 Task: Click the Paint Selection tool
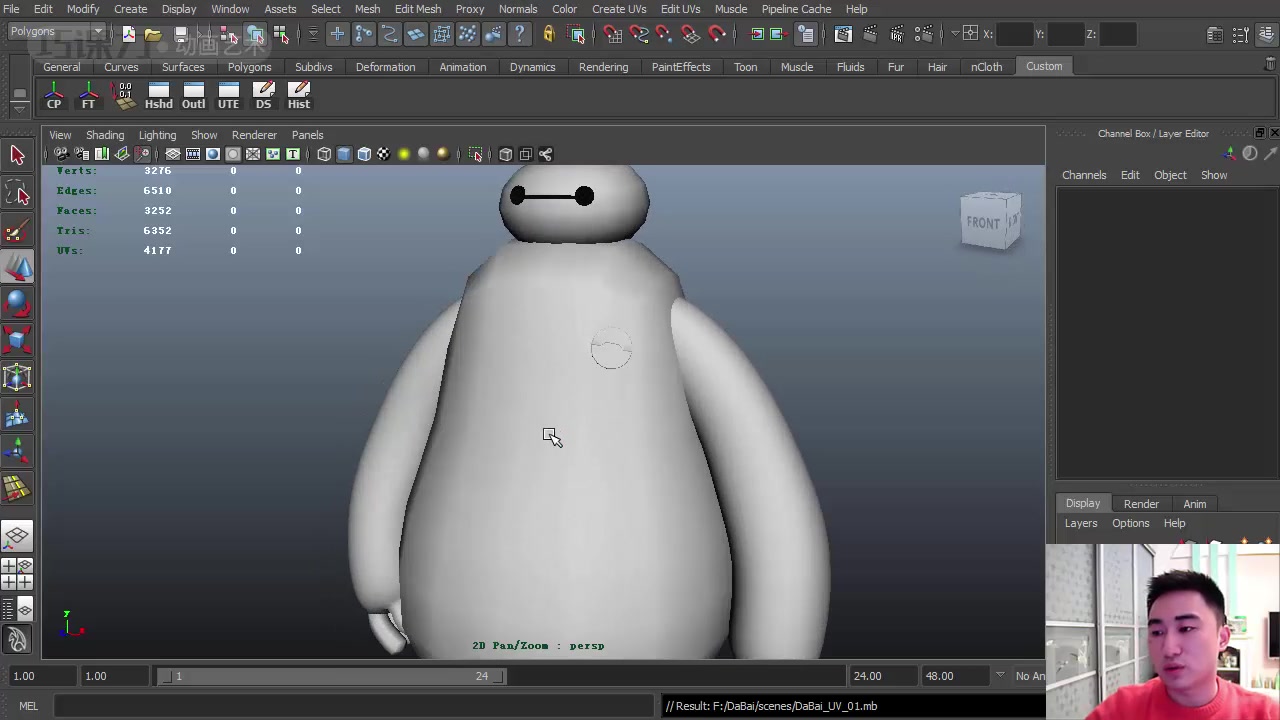coord(17,231)
